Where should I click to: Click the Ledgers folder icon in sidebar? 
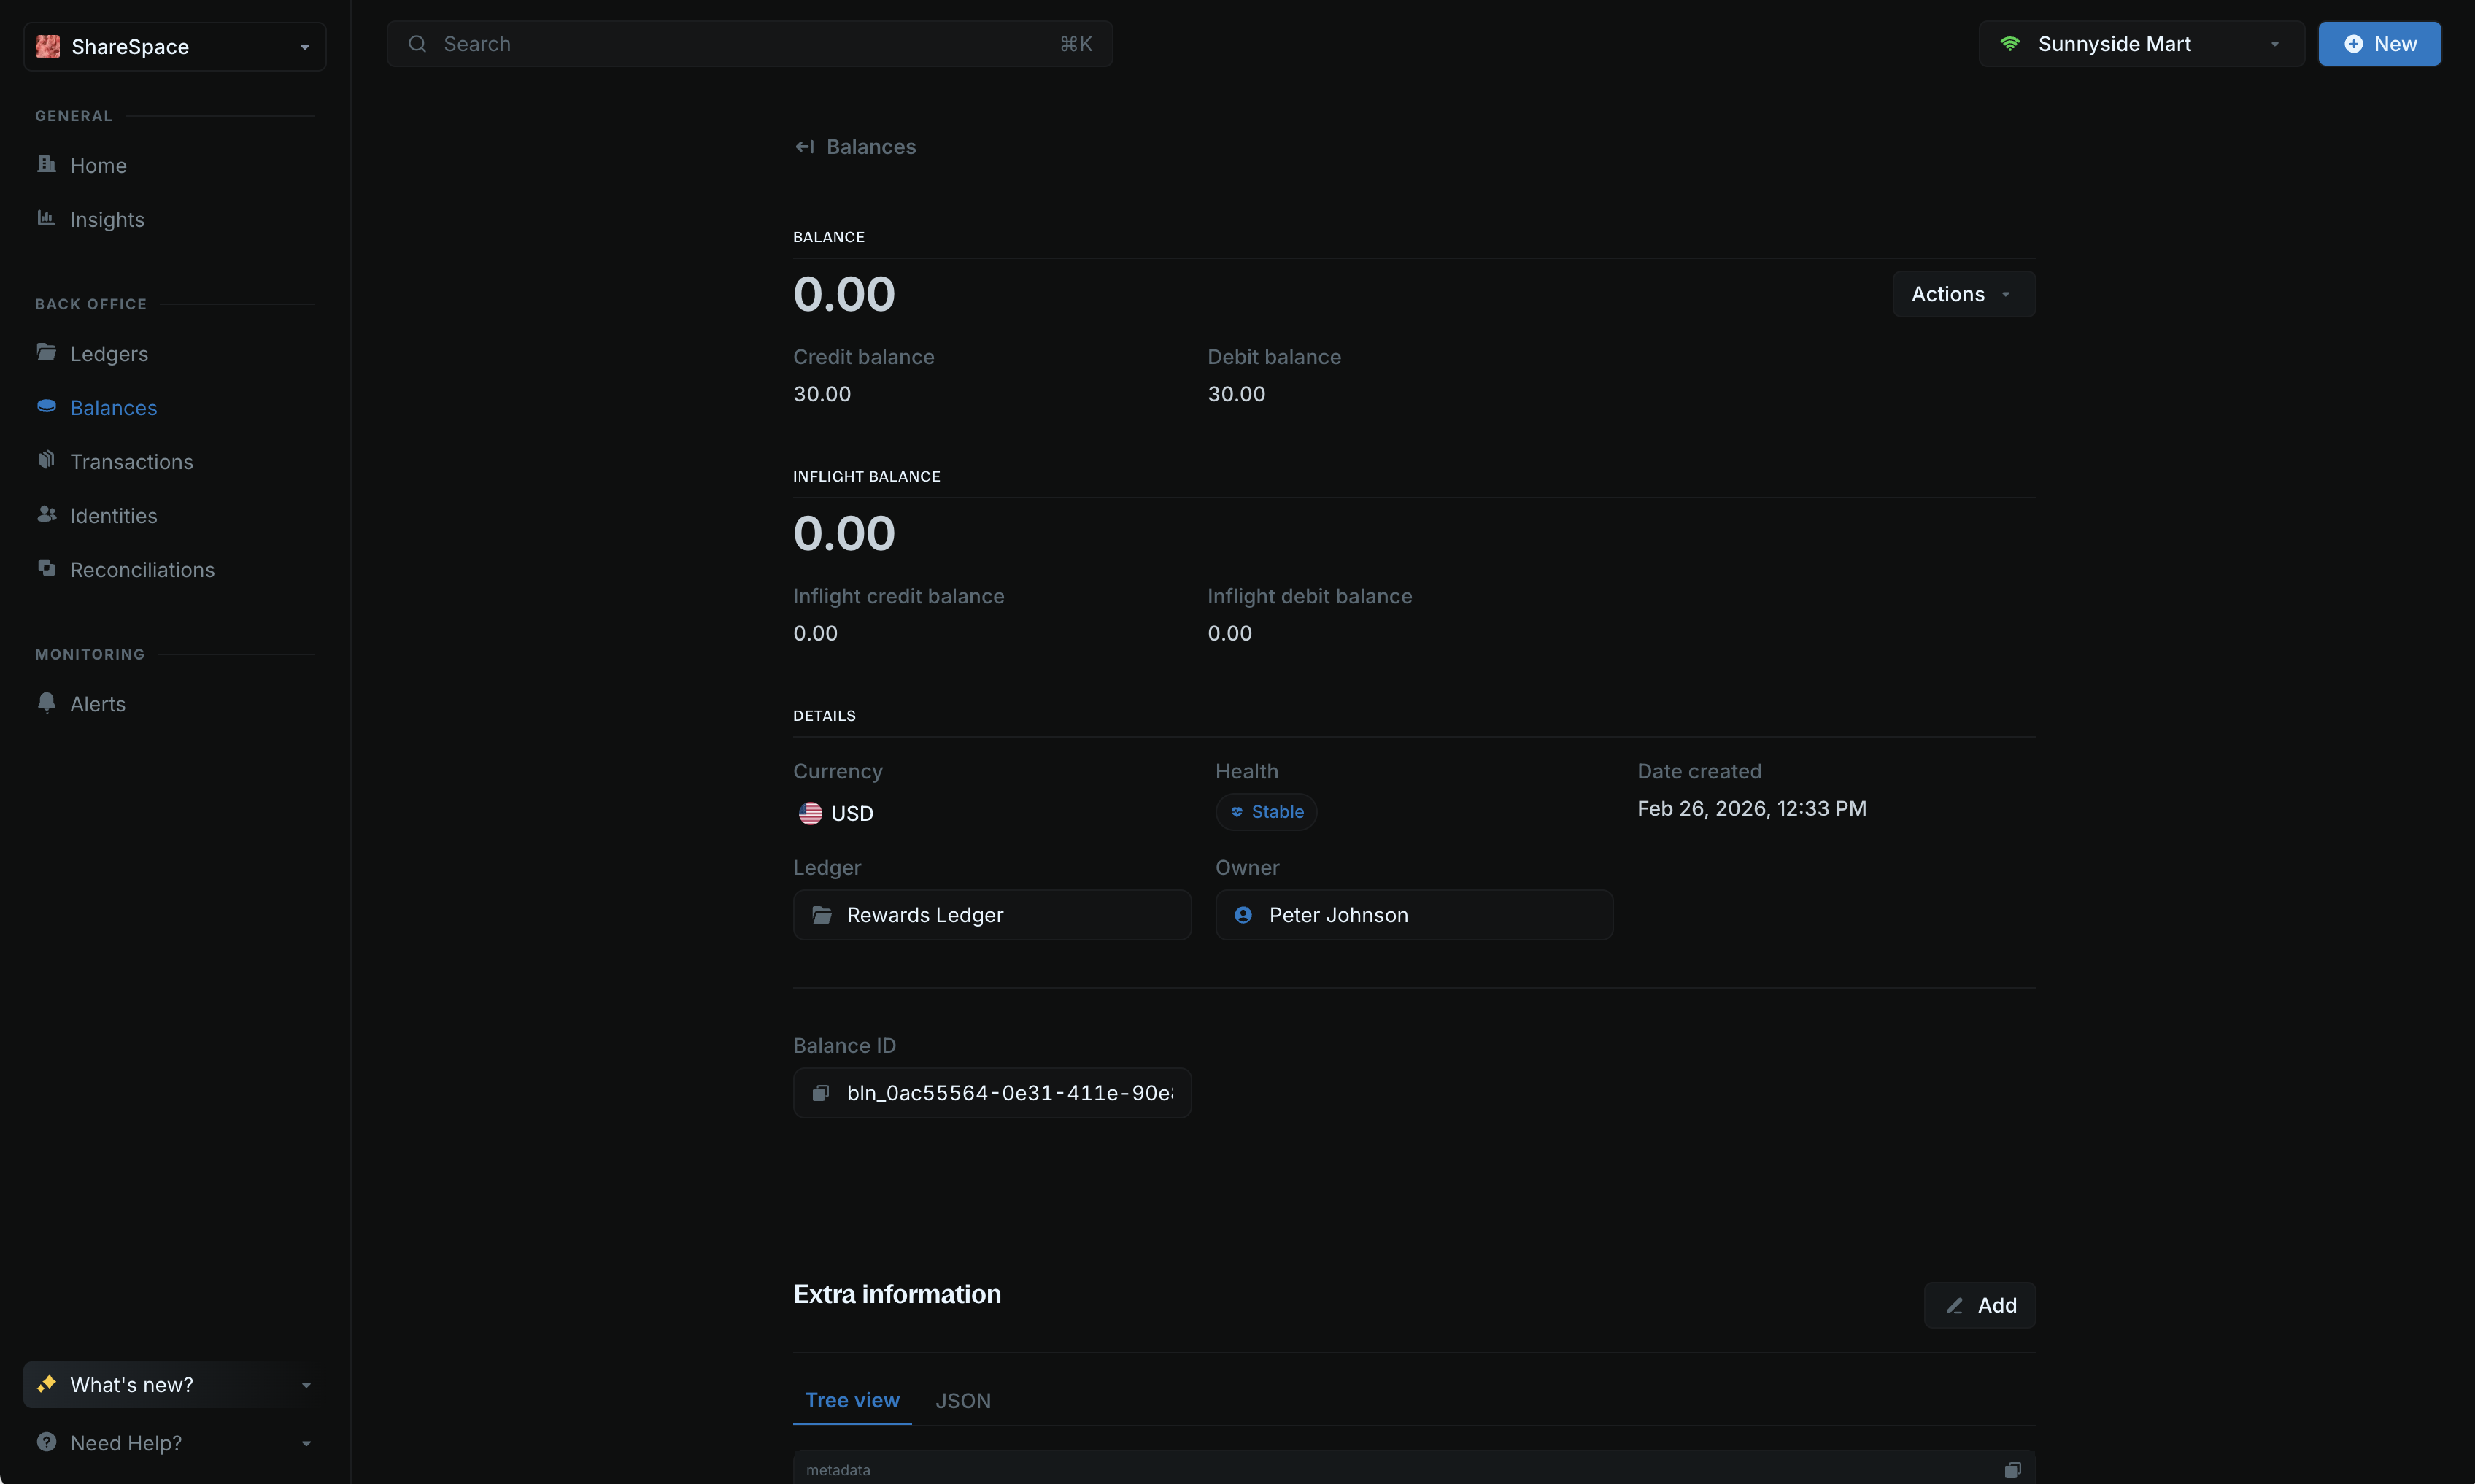[x=46, y=353]
